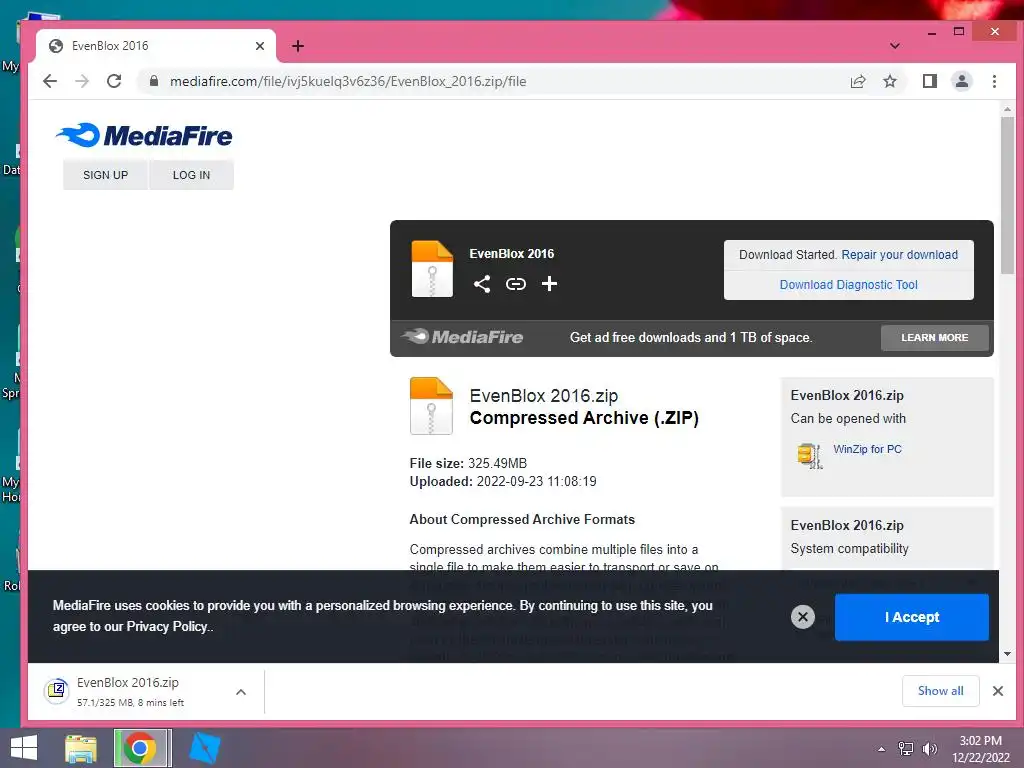Image resolution: width=1024 pixels, height=768 pixels.
Task: Open Chrome three-dot menu
Action: point(994,81)
